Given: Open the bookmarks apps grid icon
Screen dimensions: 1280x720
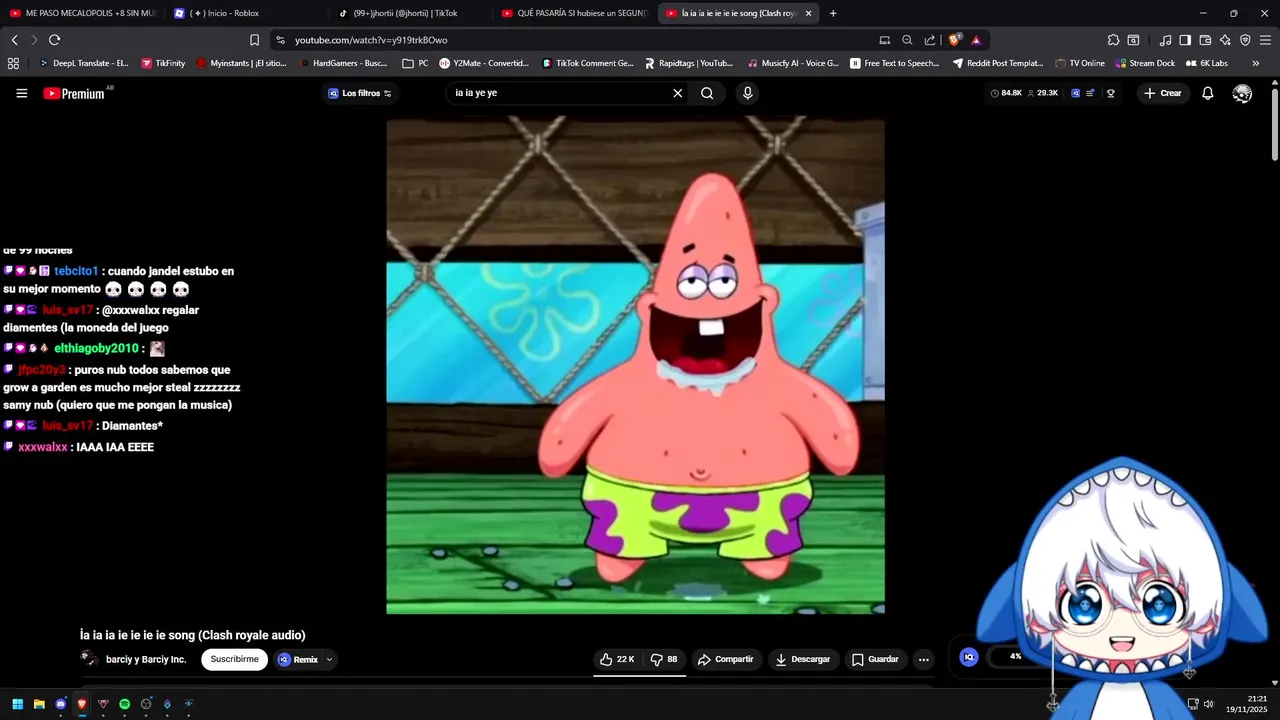Looking at the screenshot, I should point(13,63).
